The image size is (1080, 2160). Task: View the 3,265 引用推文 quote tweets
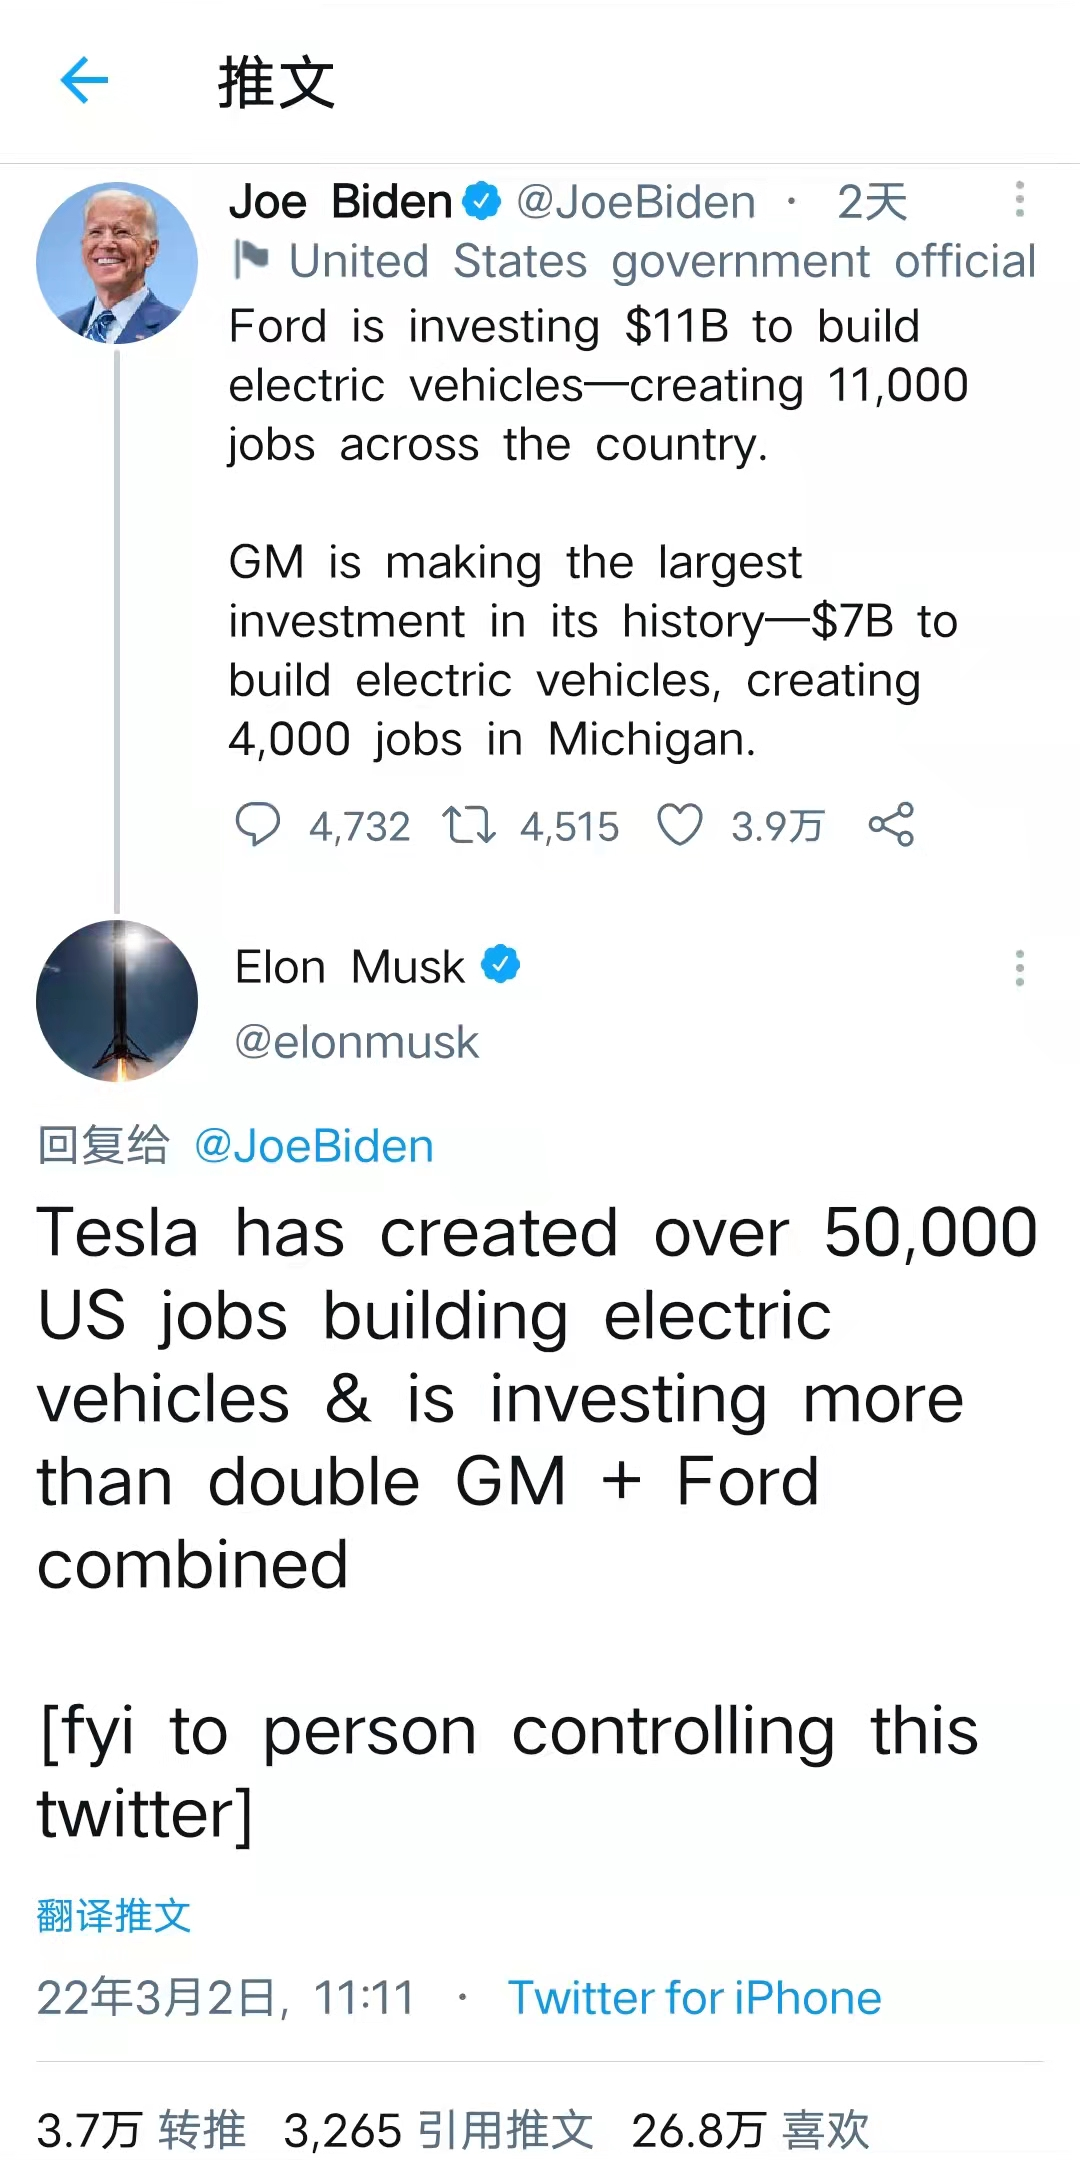pos(438,2130)
